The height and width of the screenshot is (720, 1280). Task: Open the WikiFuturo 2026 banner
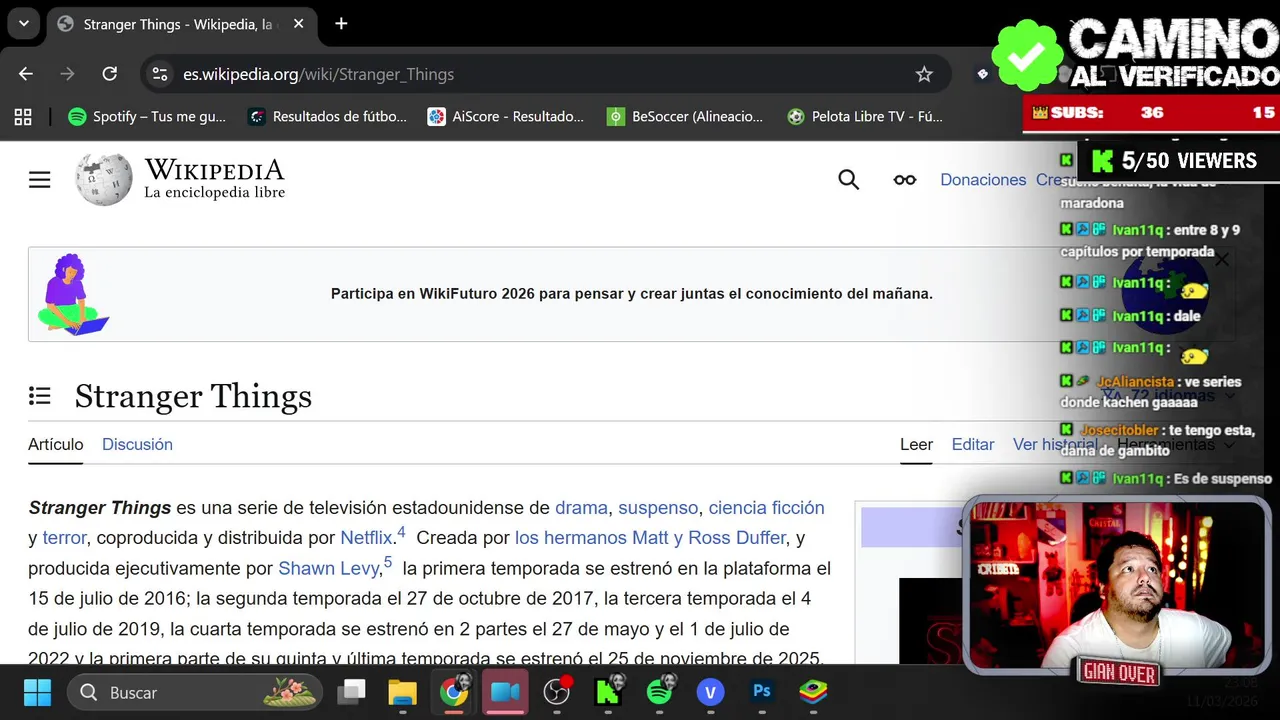coord(631,294)
